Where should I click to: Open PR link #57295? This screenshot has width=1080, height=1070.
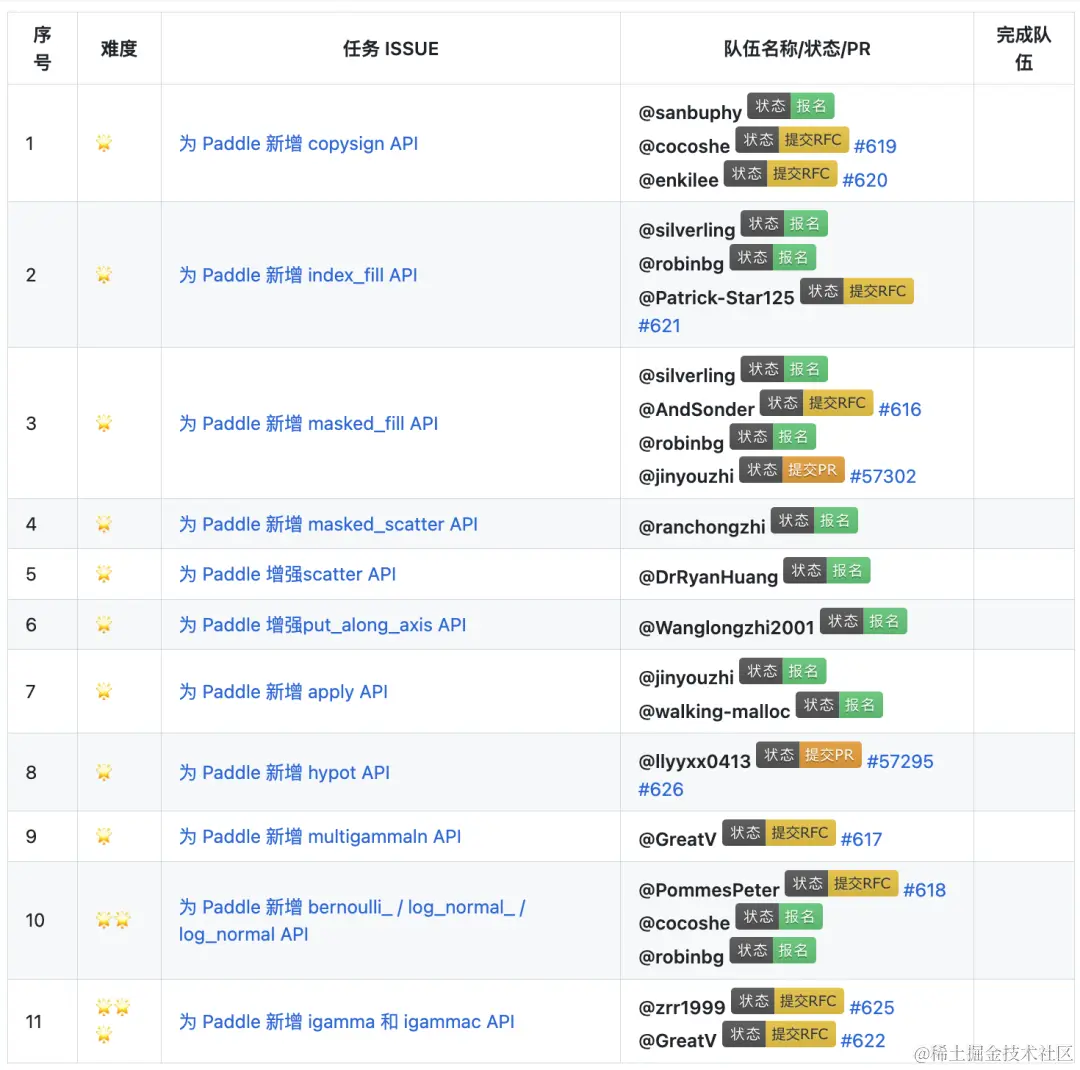click(900, 761)
